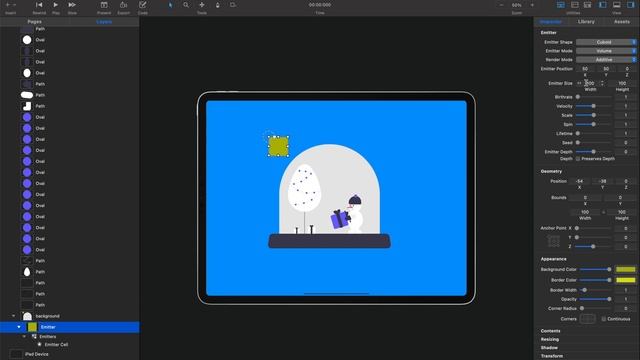Open the Inspector tab

click(x=551, y=22)
